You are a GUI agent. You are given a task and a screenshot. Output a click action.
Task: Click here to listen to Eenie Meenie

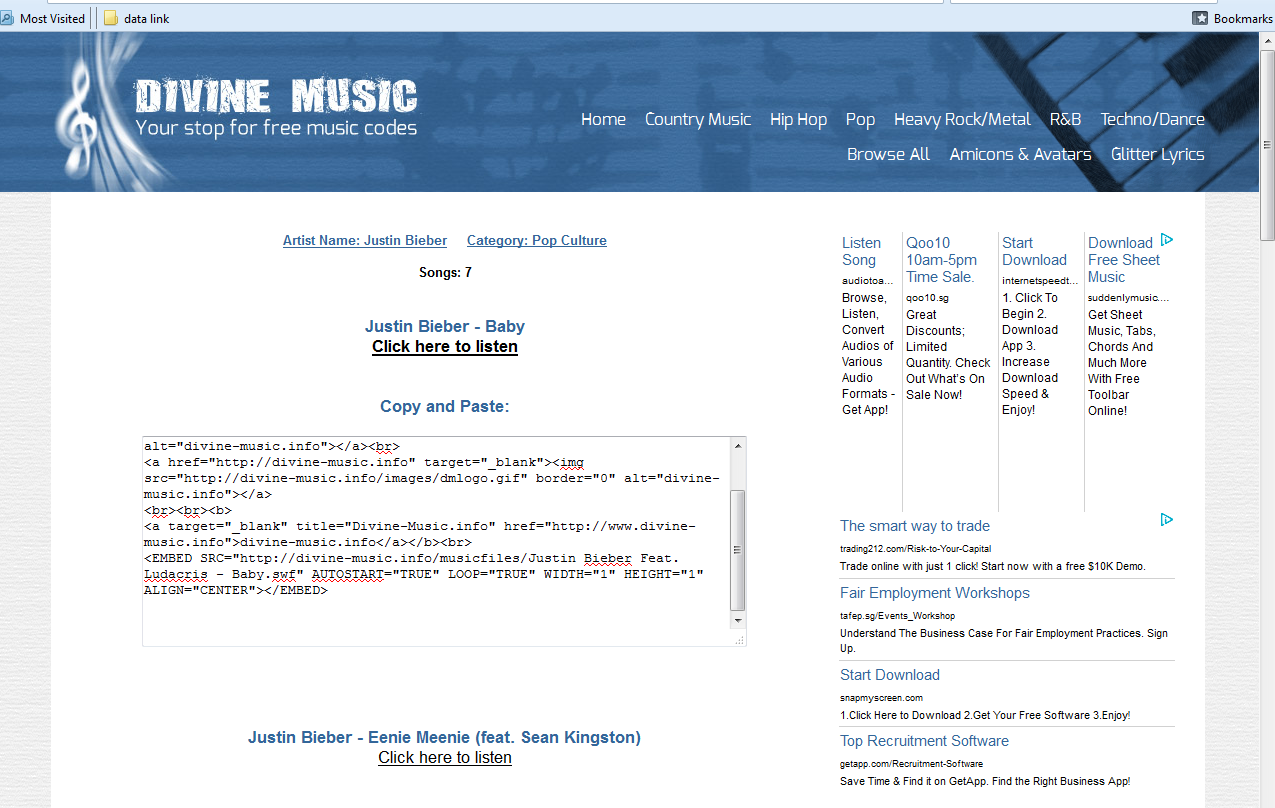tap(445, 758)
